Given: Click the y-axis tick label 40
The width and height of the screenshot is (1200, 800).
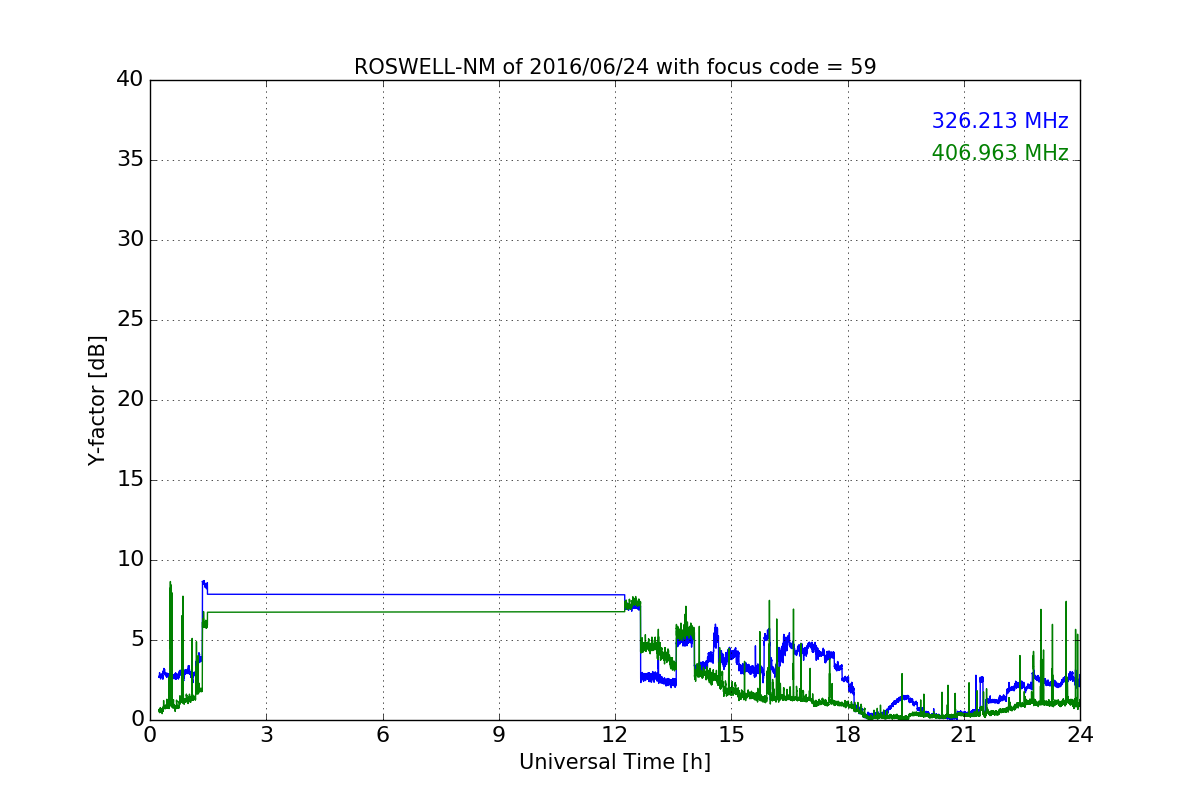Looking at the screenshot, I should point(130,80).
